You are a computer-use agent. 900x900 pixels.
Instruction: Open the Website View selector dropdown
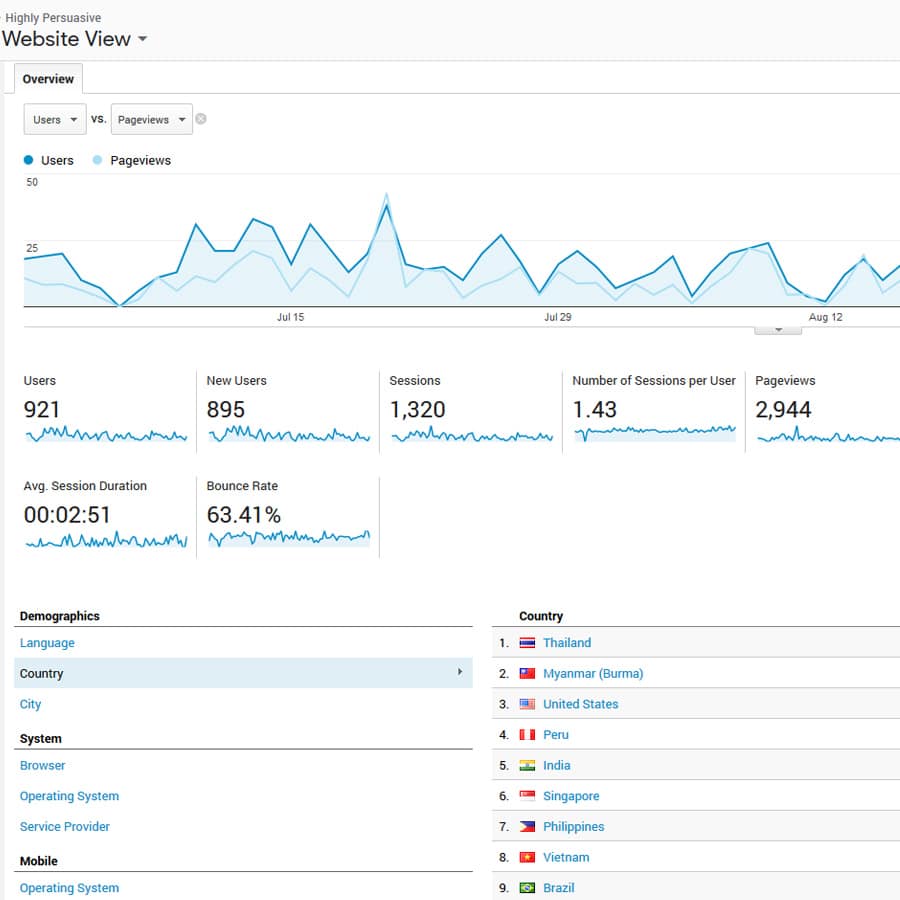pos(142,39)
